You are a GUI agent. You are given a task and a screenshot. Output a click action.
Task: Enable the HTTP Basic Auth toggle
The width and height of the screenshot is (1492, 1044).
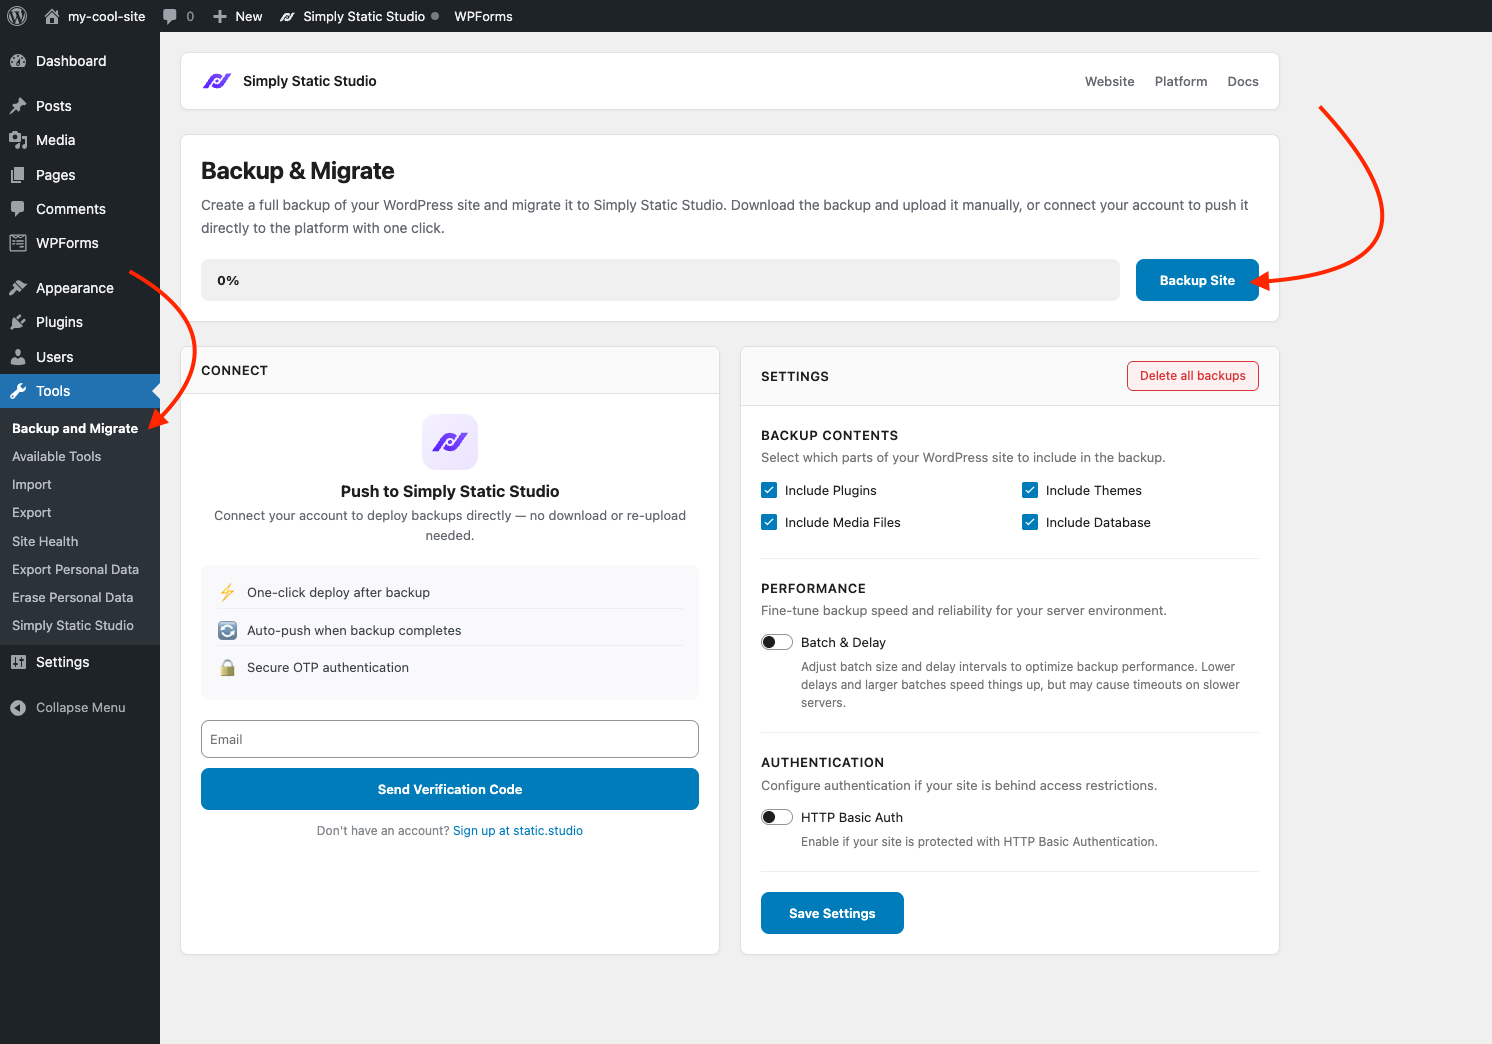(777, 817)
